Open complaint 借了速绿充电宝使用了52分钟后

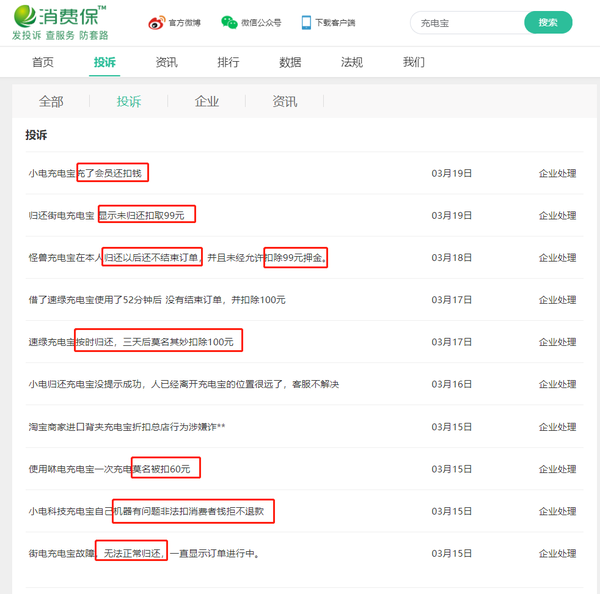157,300
